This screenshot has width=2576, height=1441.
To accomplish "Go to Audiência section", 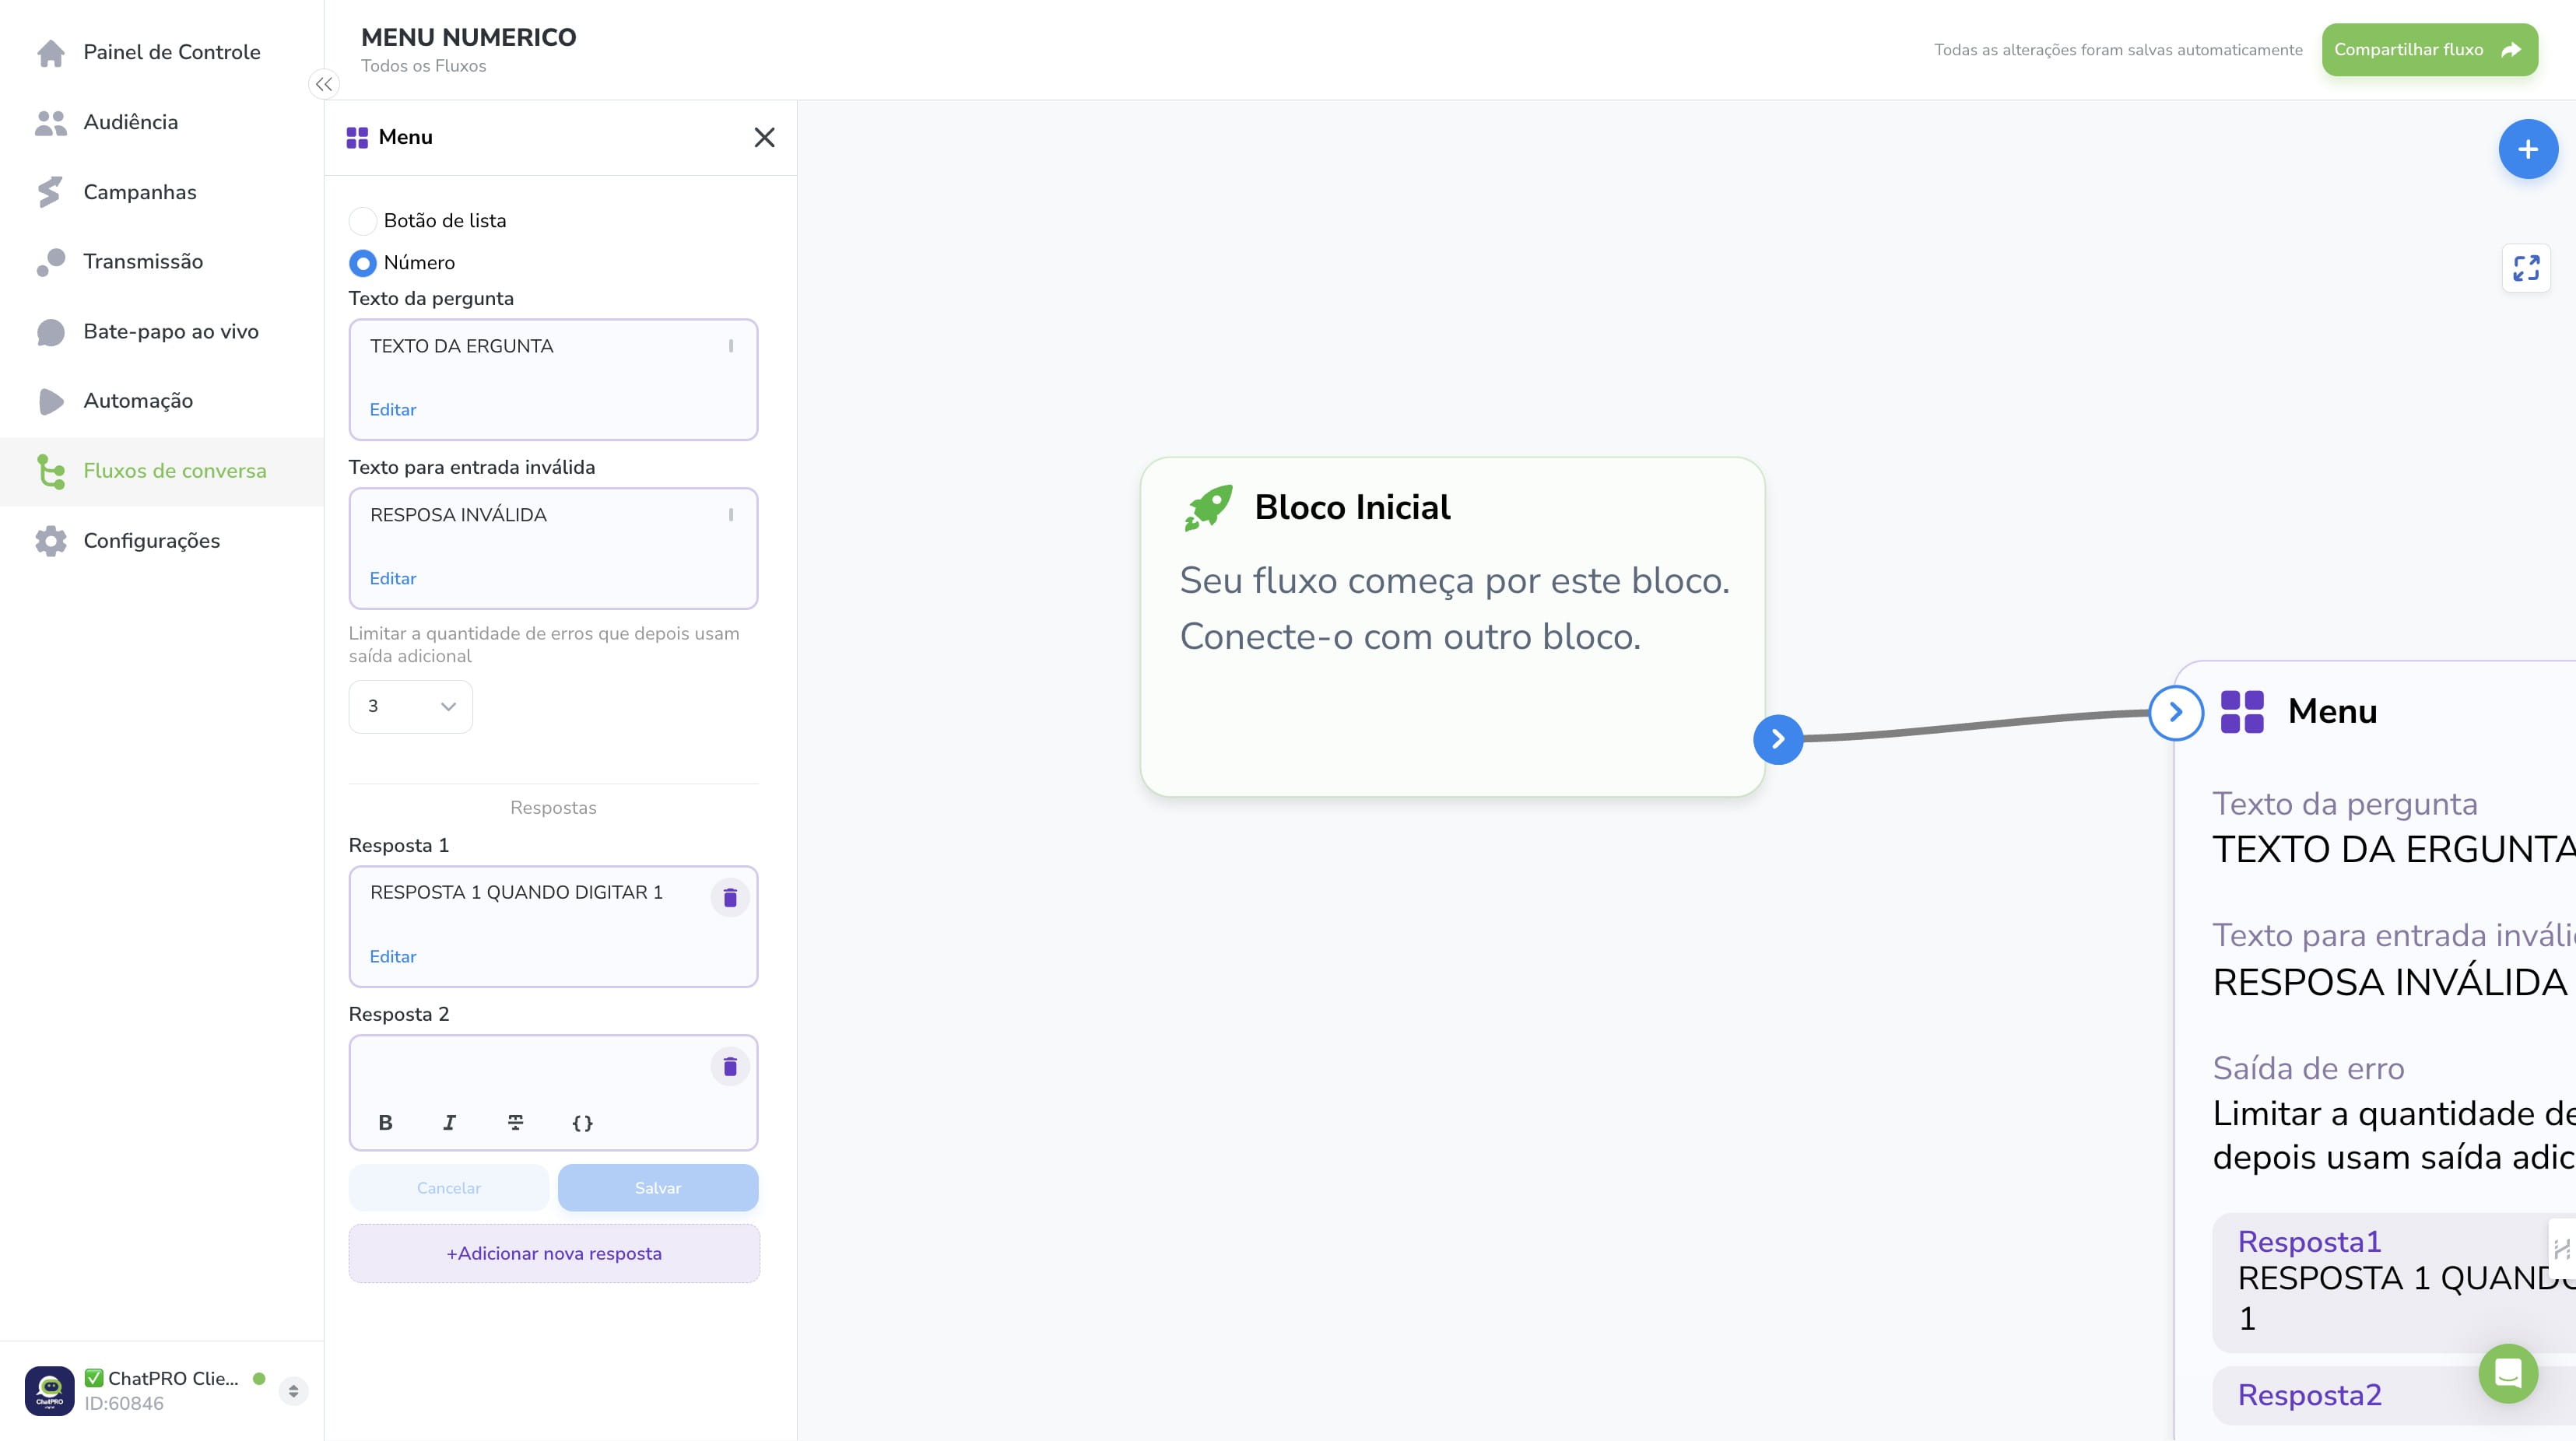I will [x=162, y=122].
